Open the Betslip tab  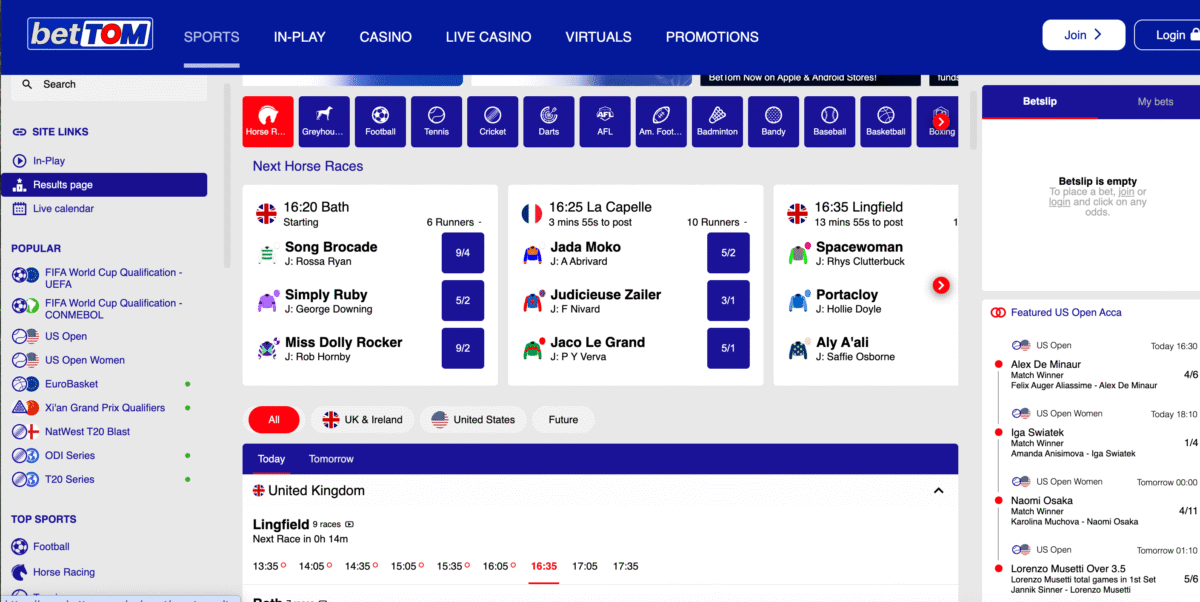point(1039,102)
